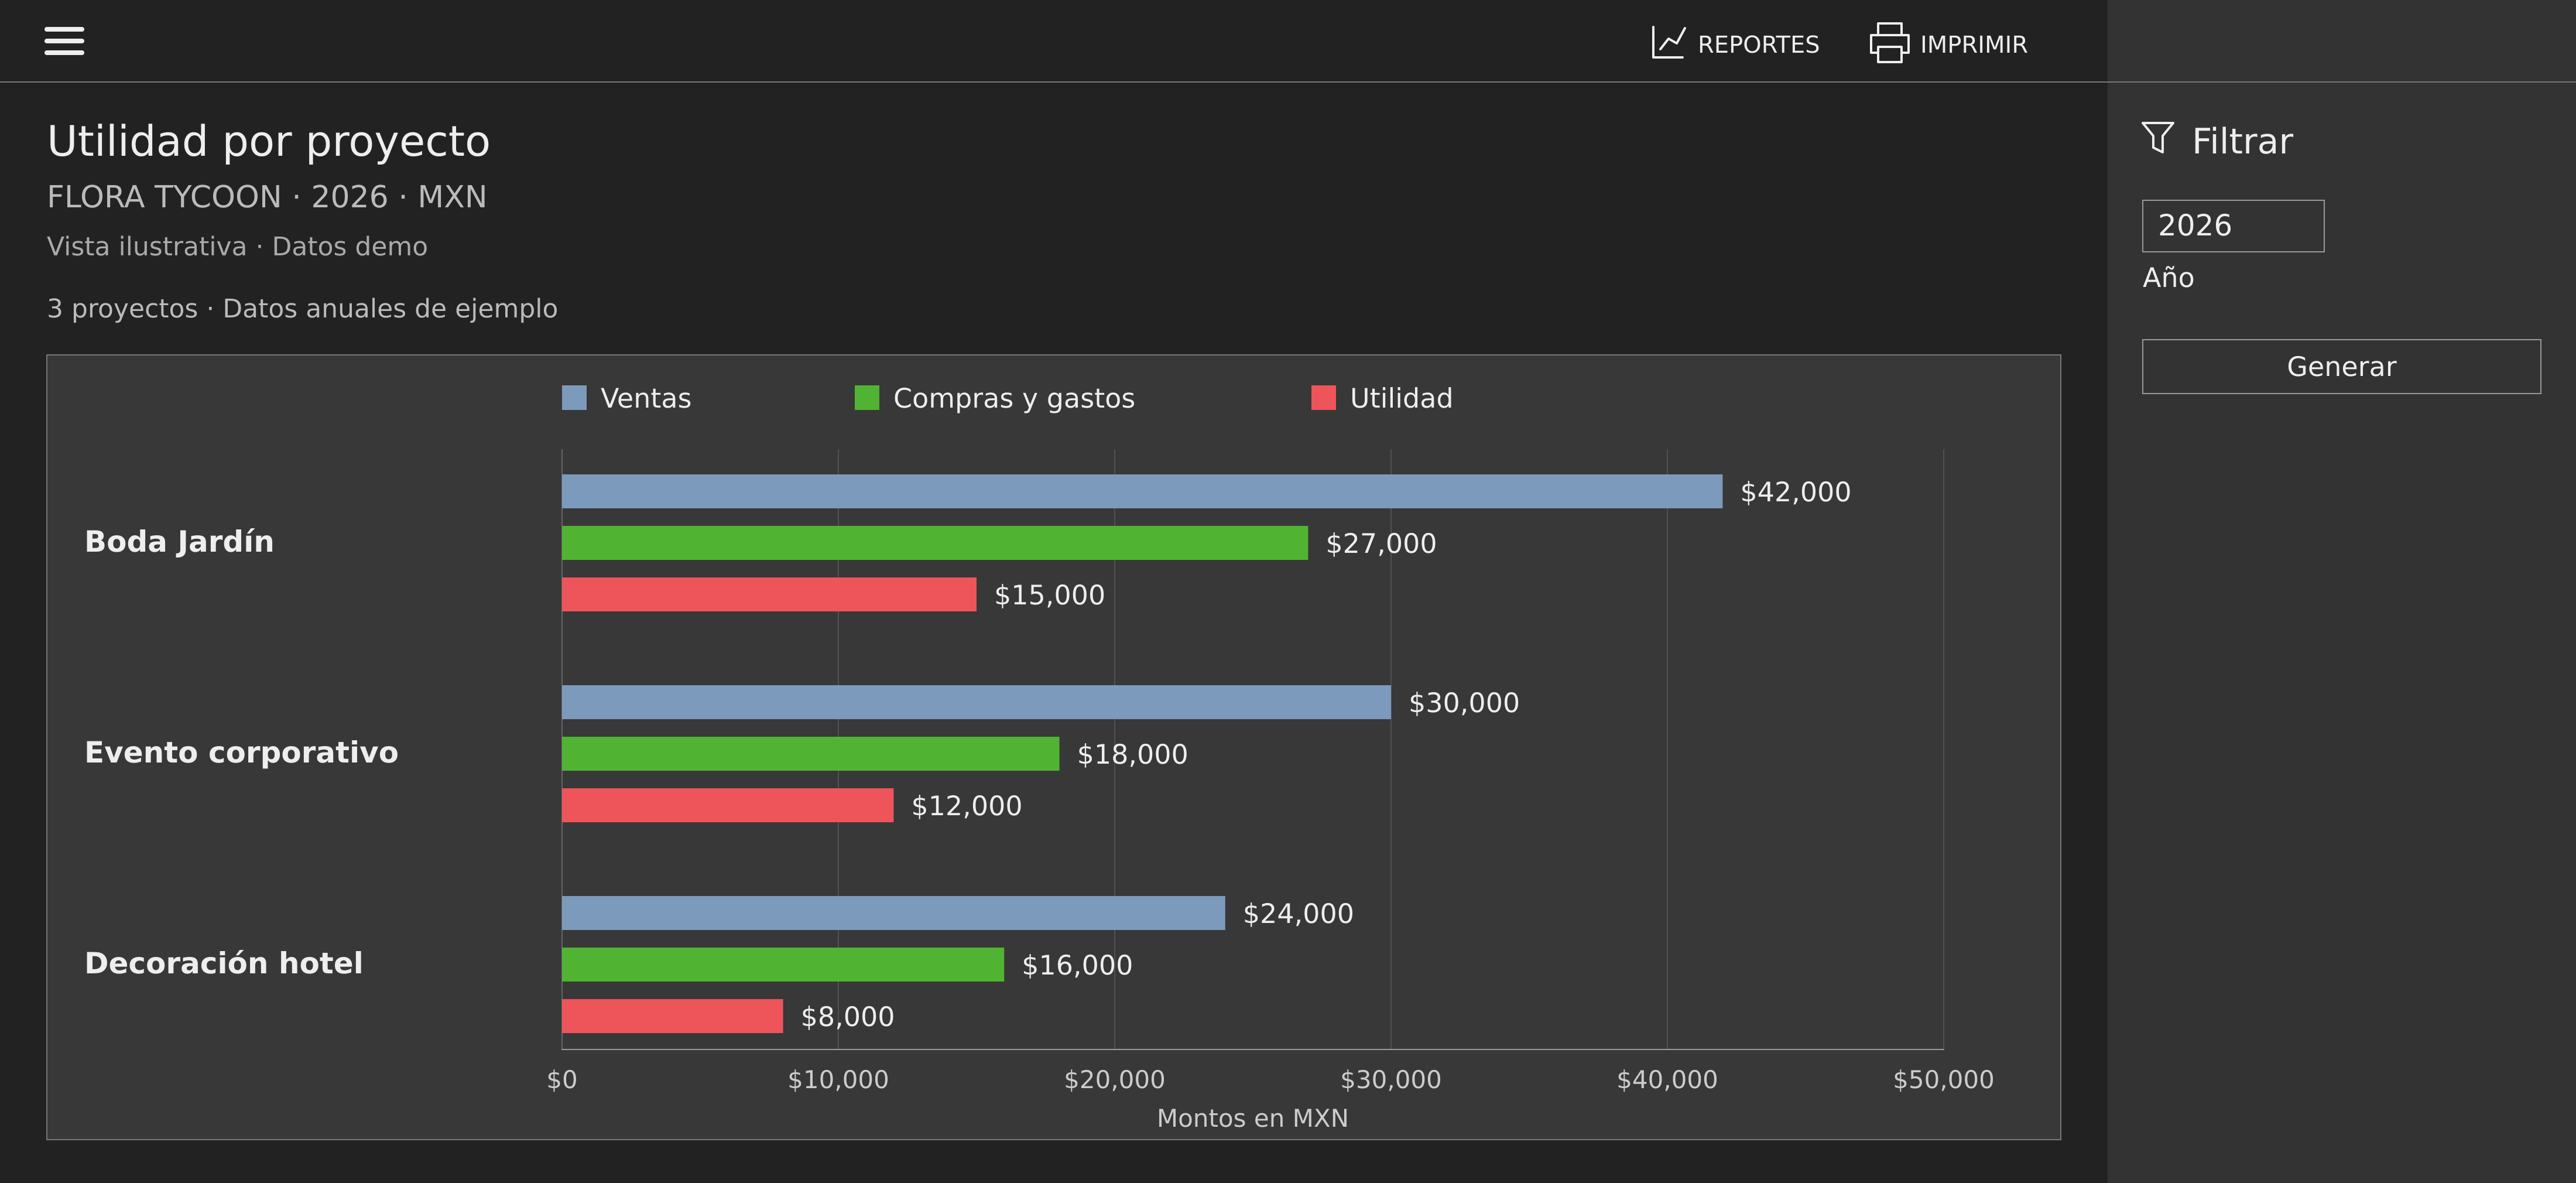2576x1183 pixels.
Task: Click the $20,000 axis tick label
Action: pyautogui.click(x=1114, y=1080)
